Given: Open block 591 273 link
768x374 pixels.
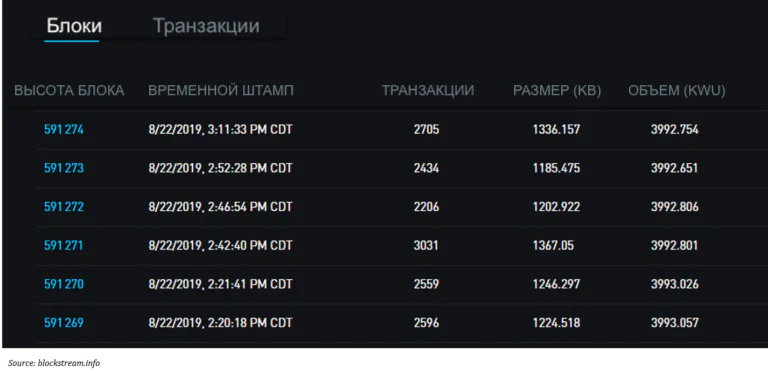Looking at the screenshot, I should pos(64,168).
